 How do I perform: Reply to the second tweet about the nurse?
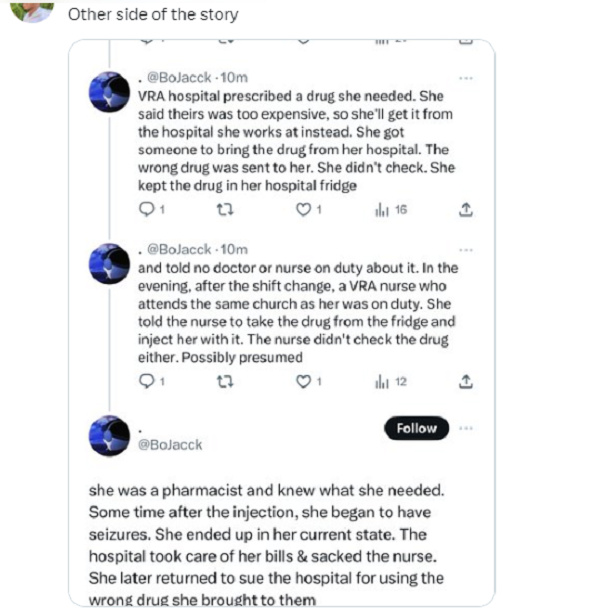pyautogui.click(x=146, y=382)
